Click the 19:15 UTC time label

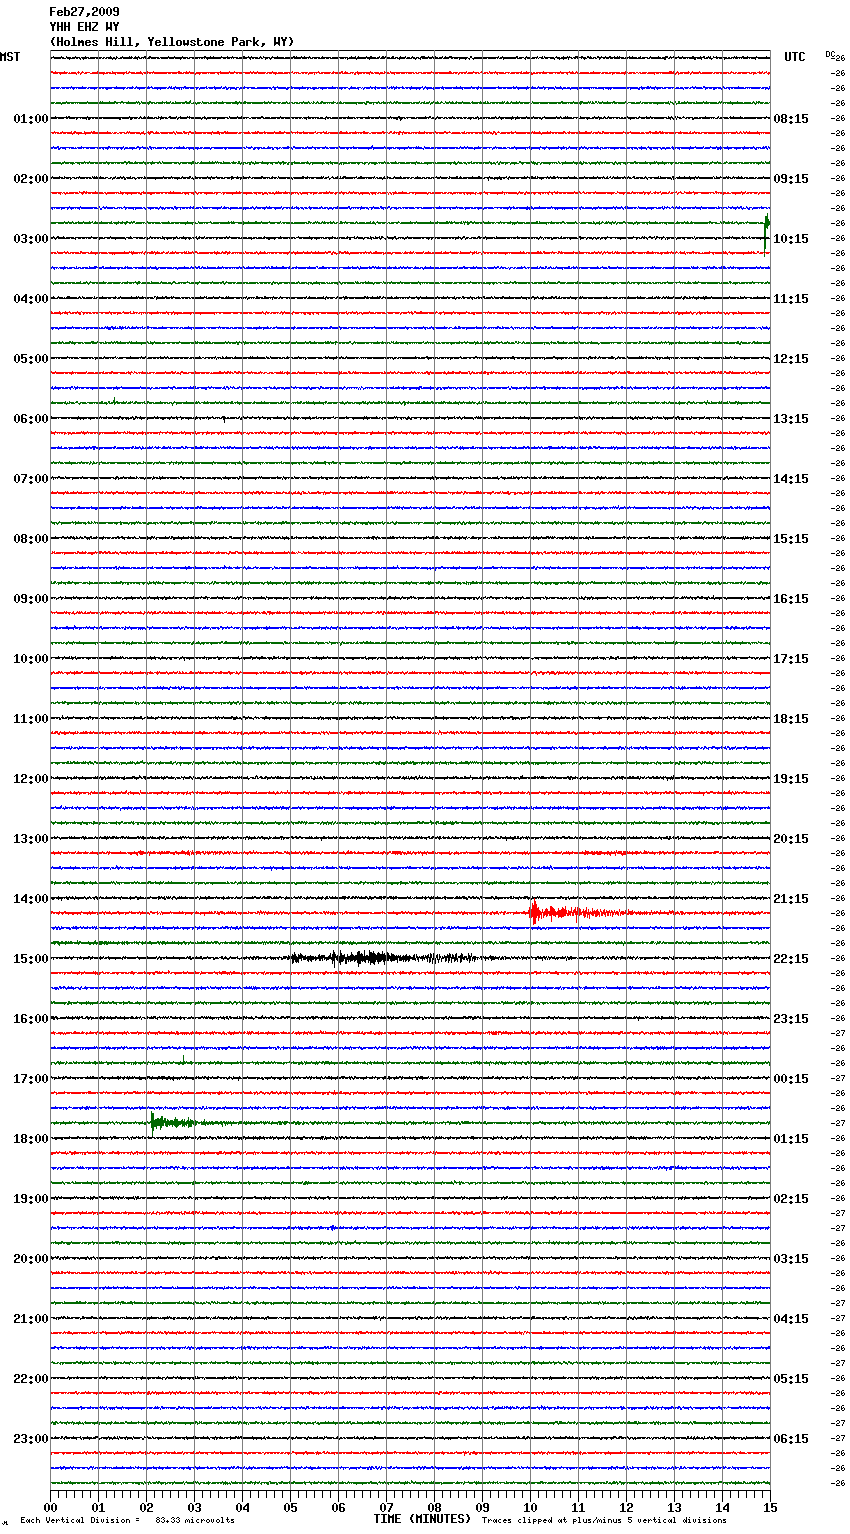point(791,779)
